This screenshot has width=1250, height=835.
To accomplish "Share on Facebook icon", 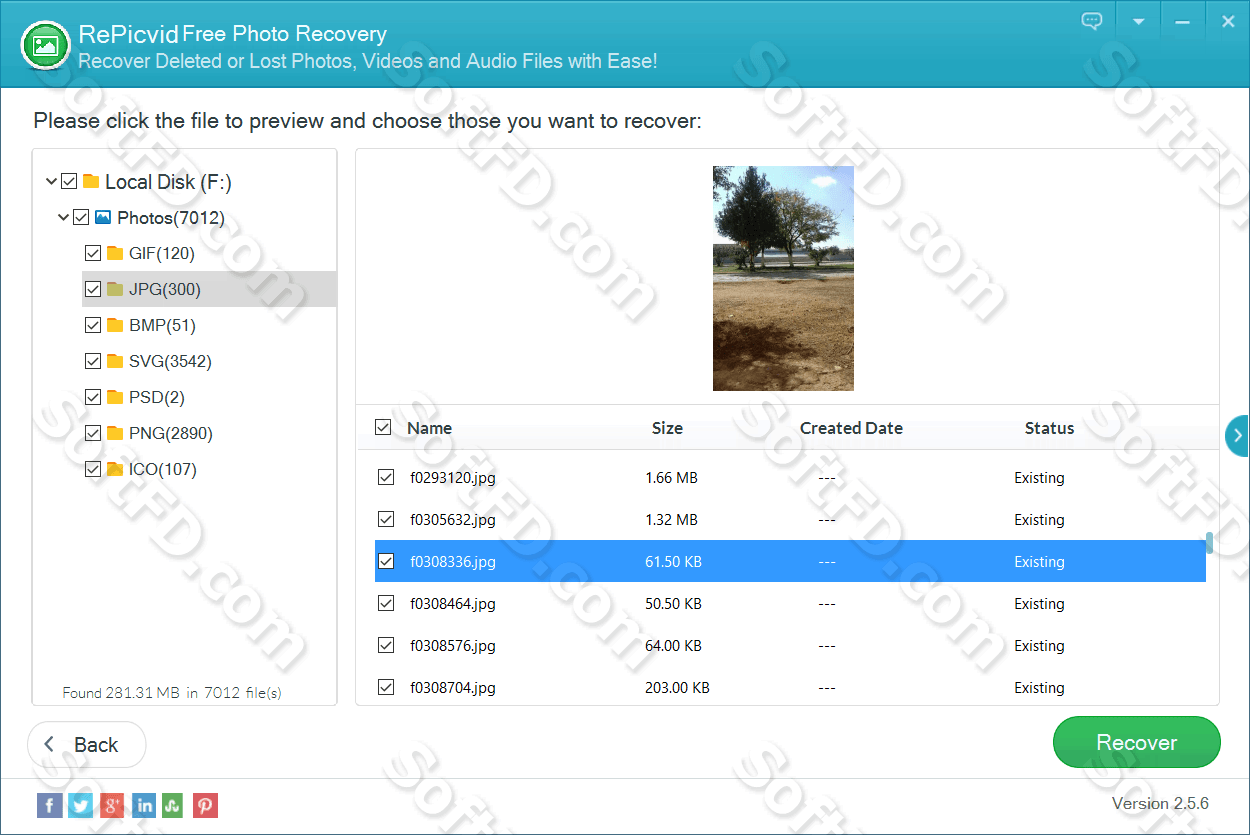I will tap(49, 805).
